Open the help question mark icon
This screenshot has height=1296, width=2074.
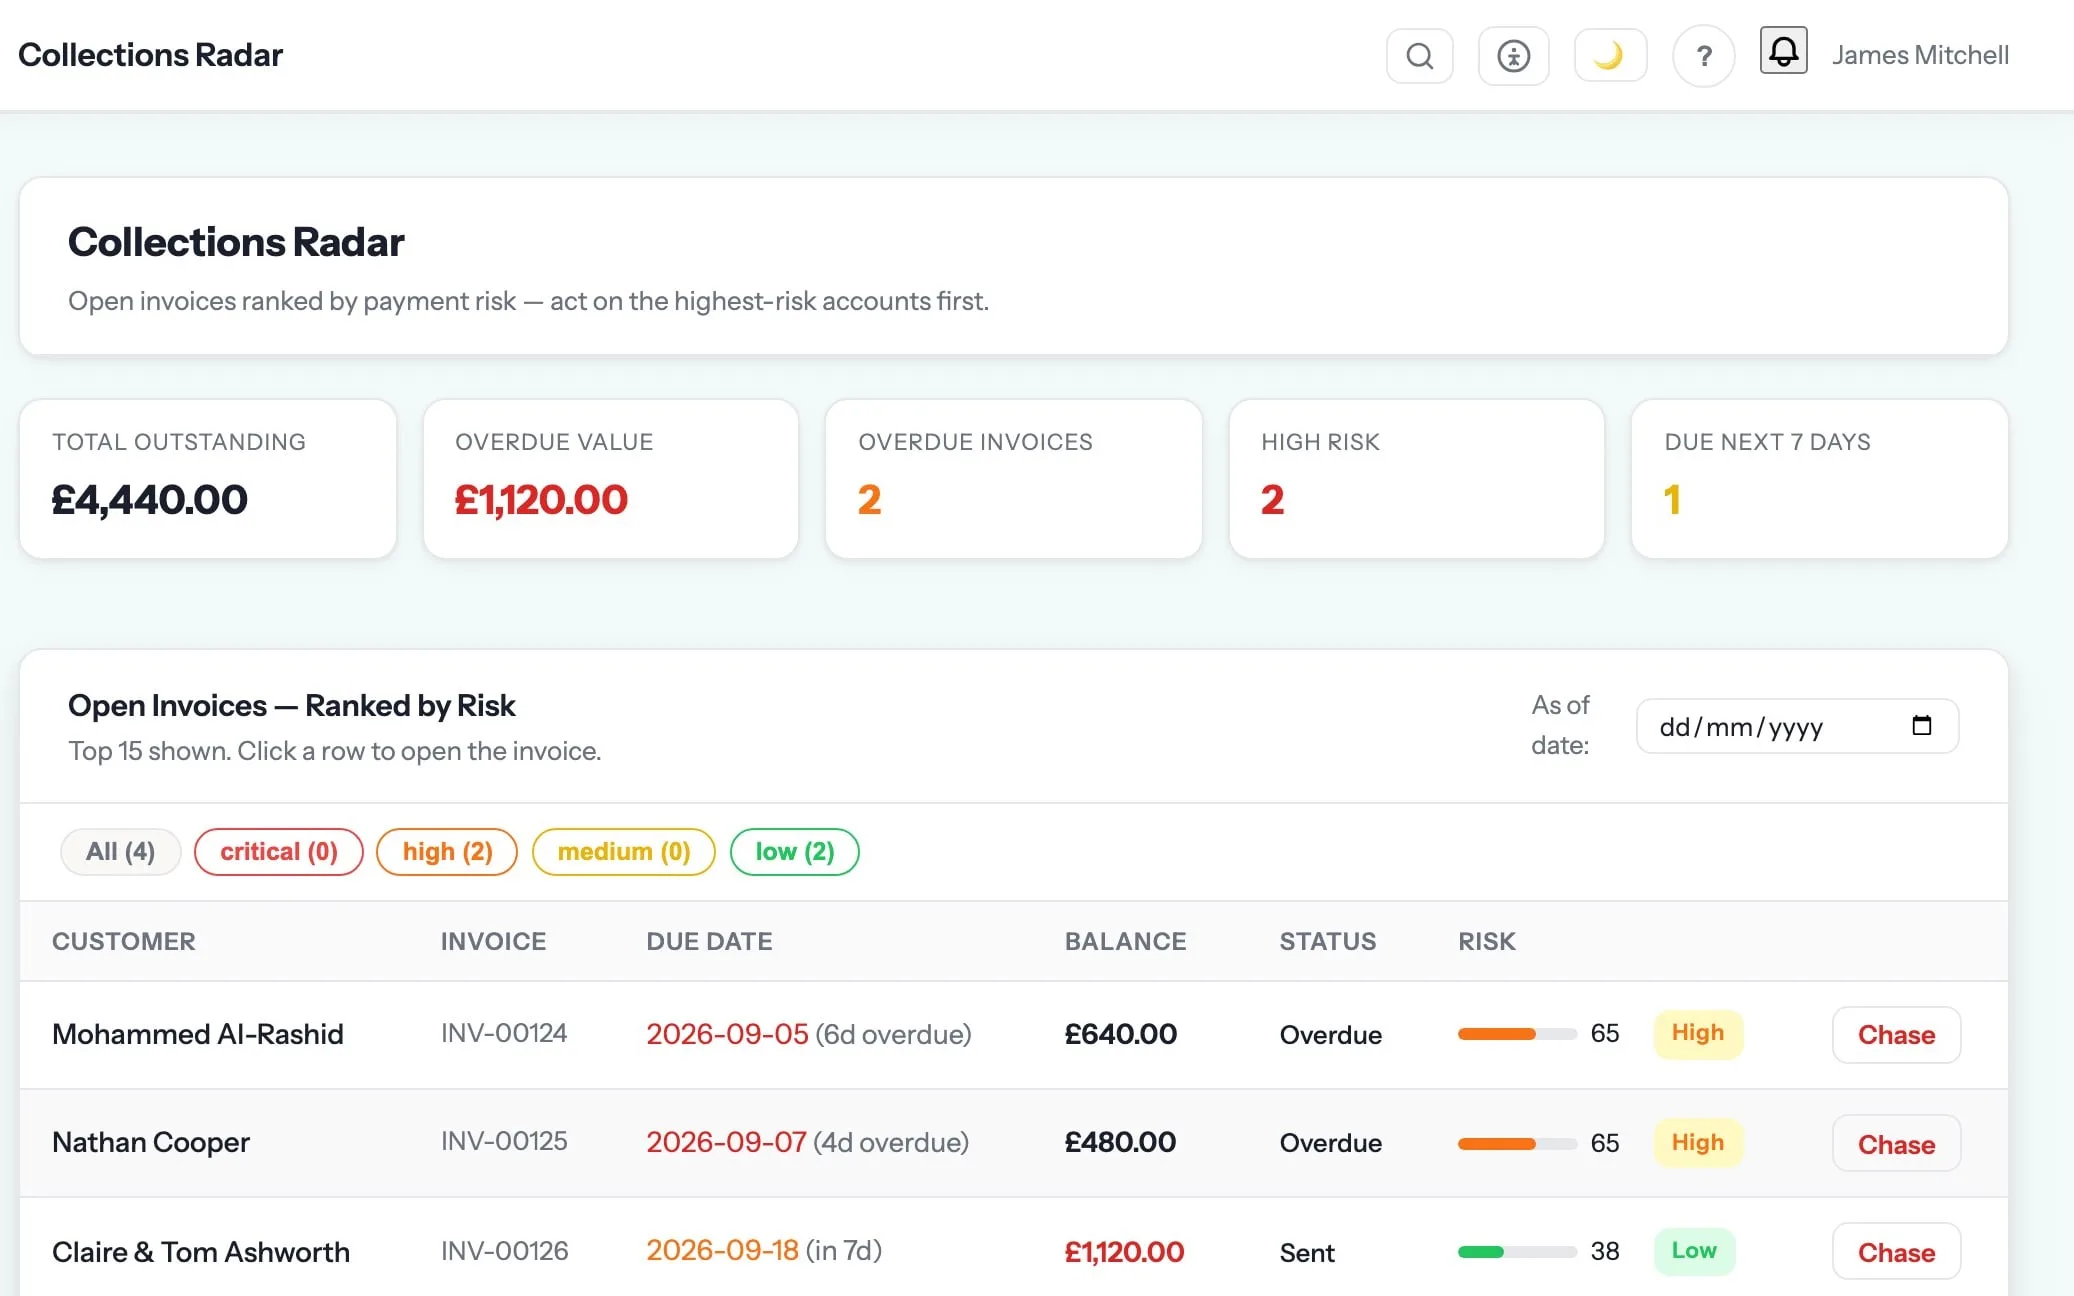pyautogui.click(x=1703, y=56)
